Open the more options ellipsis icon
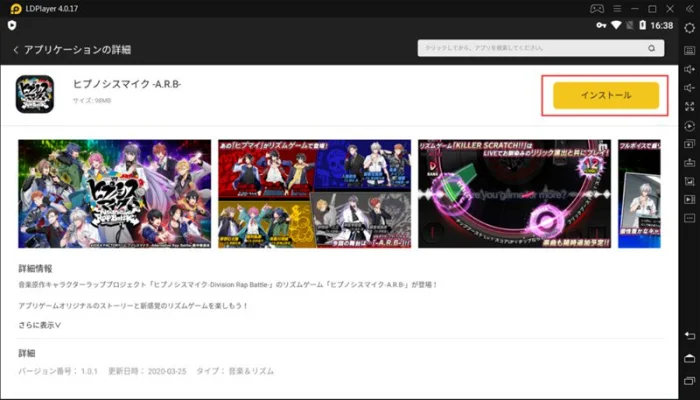 [x=690, y=218]
